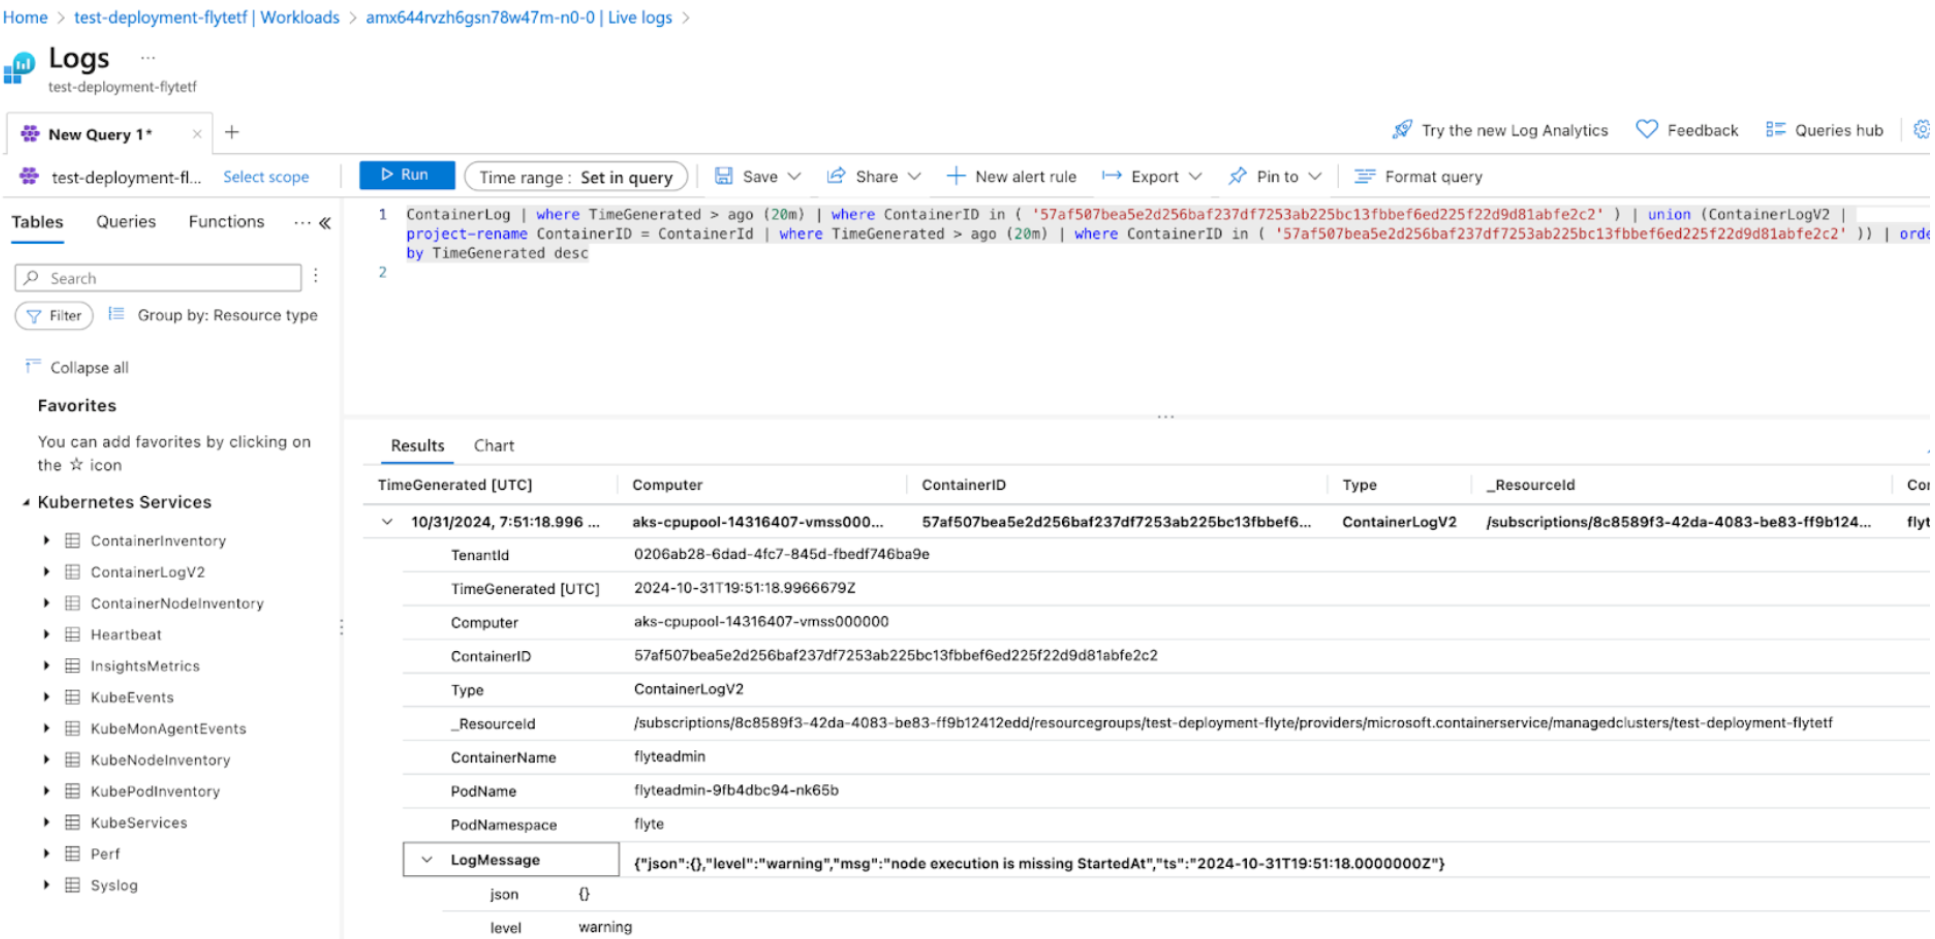Expand the ContainerLogV2 table node
Image resolution: width=1935 pixels, height=939 pixels.
(46, 572)
